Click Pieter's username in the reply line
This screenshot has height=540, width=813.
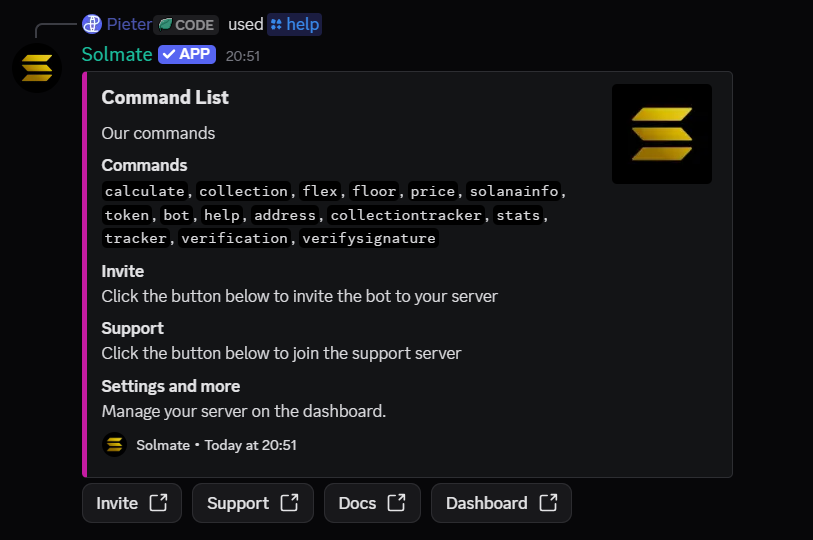pos(128,24)
